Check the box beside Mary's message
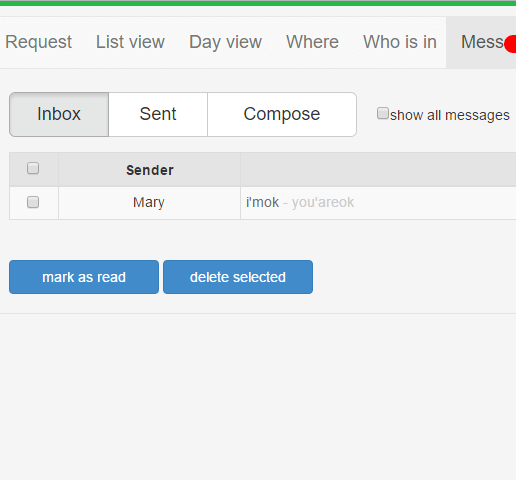 33,202
